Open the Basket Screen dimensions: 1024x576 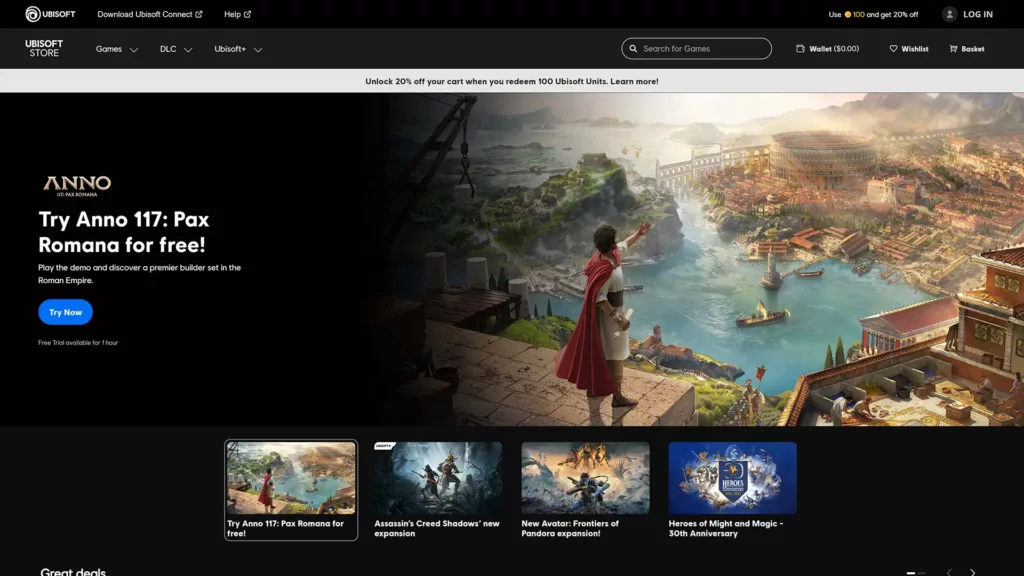click(x=964, y=48)
